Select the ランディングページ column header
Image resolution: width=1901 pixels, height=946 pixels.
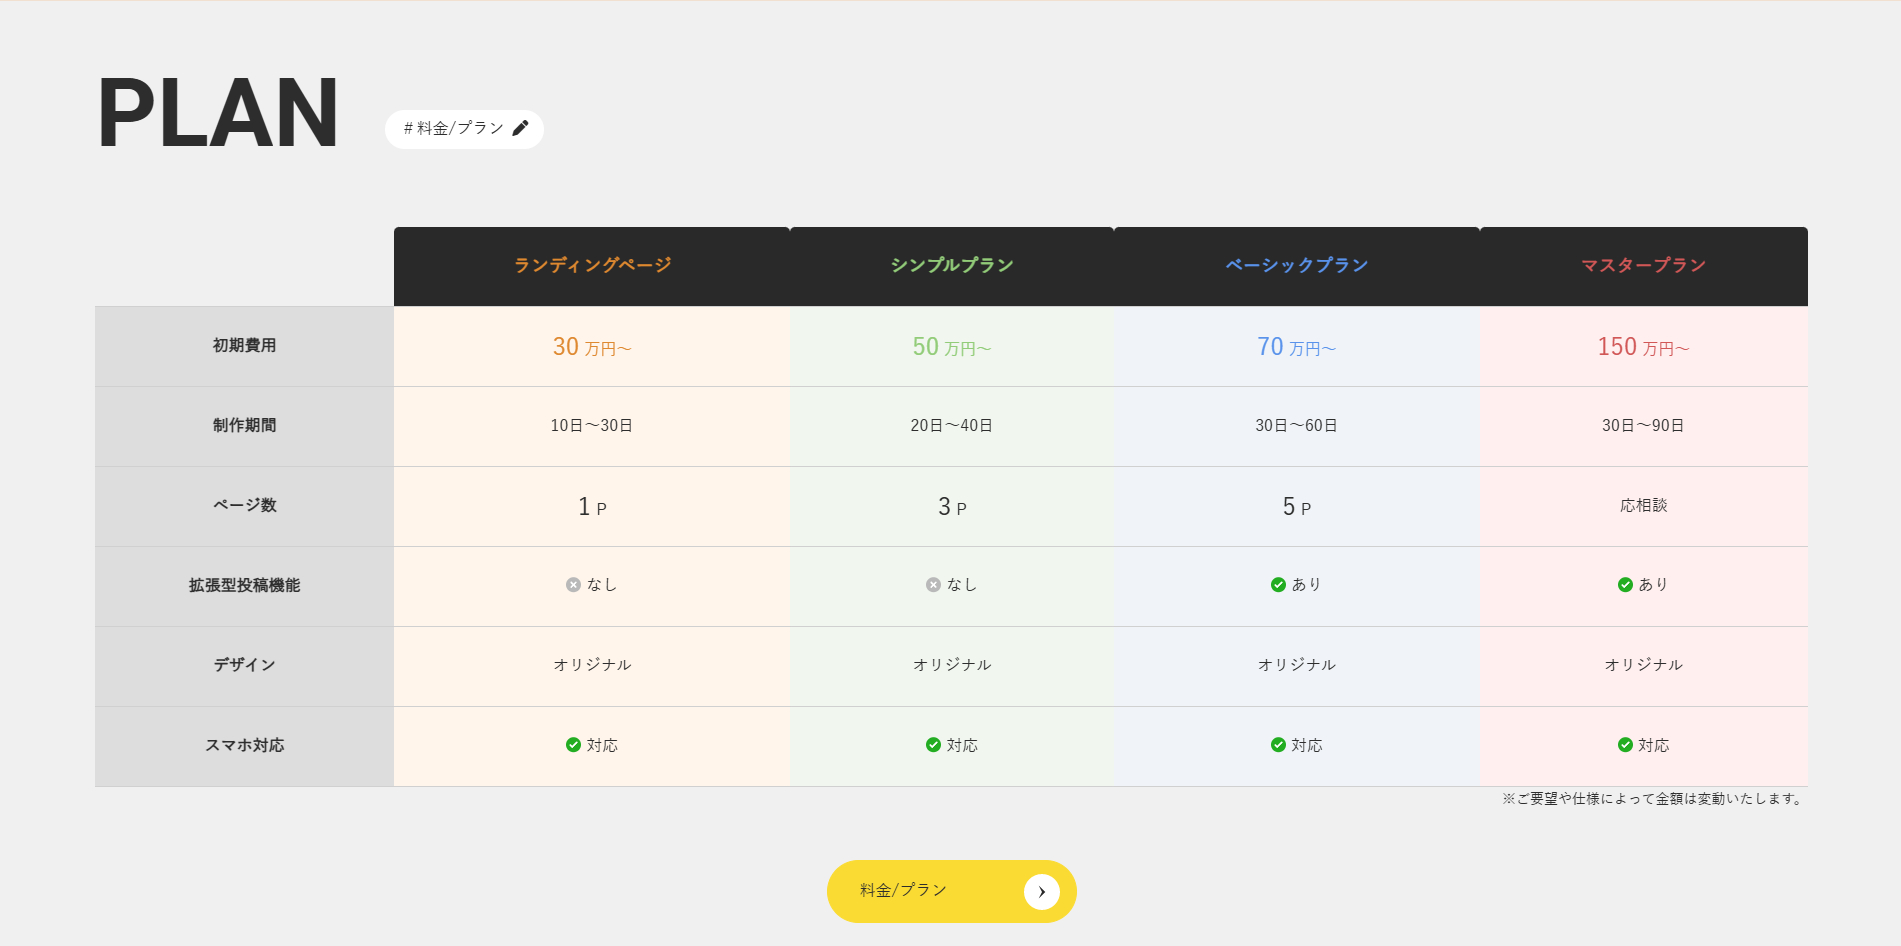click(592, 266)
